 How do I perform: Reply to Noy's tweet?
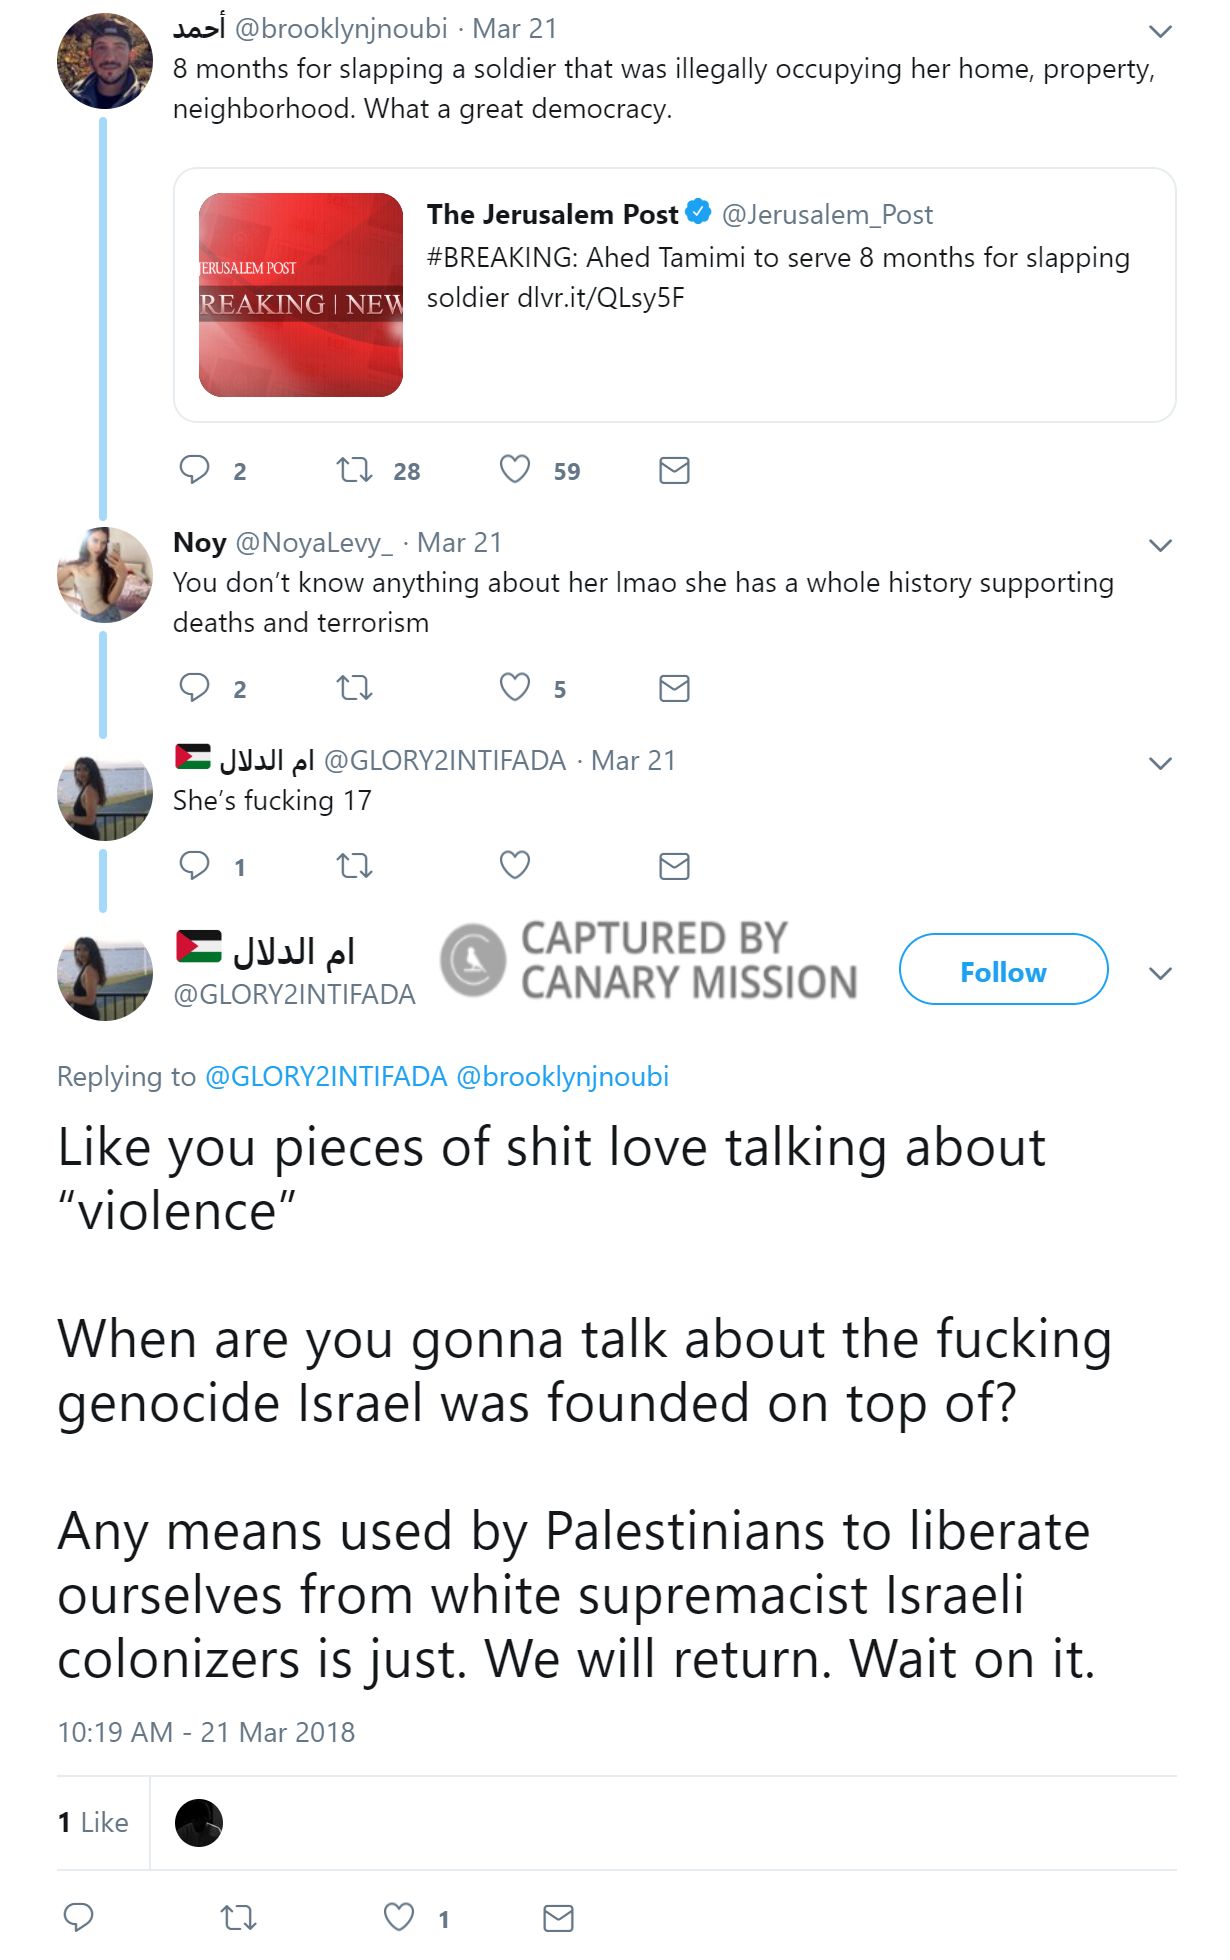point(194,687)
